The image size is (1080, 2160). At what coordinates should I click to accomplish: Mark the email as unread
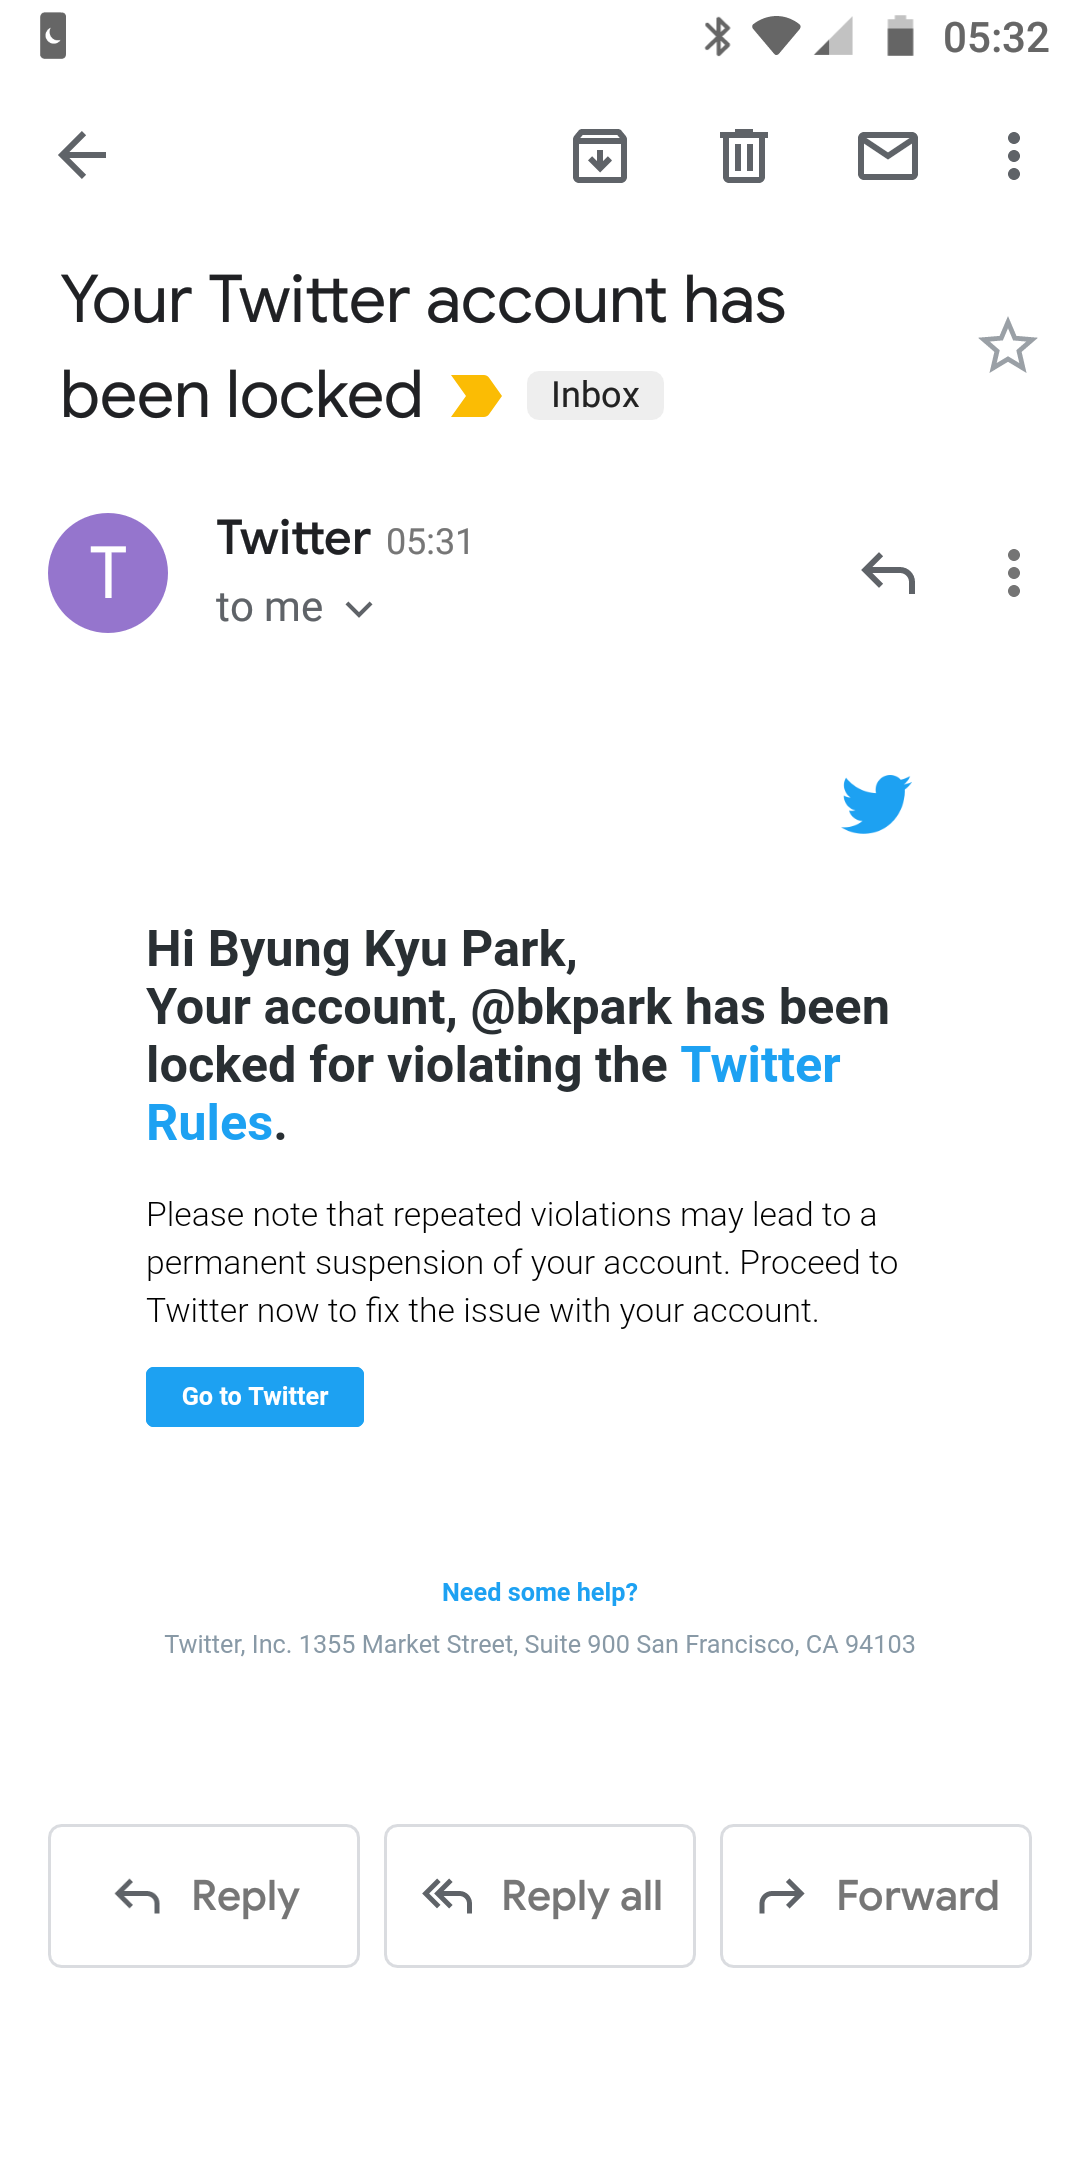coord(888,156)
